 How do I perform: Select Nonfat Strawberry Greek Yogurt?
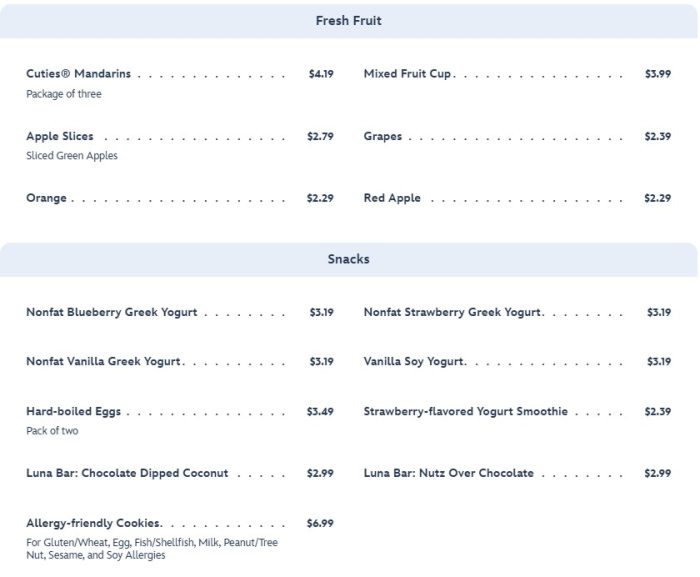coord(452,312)
